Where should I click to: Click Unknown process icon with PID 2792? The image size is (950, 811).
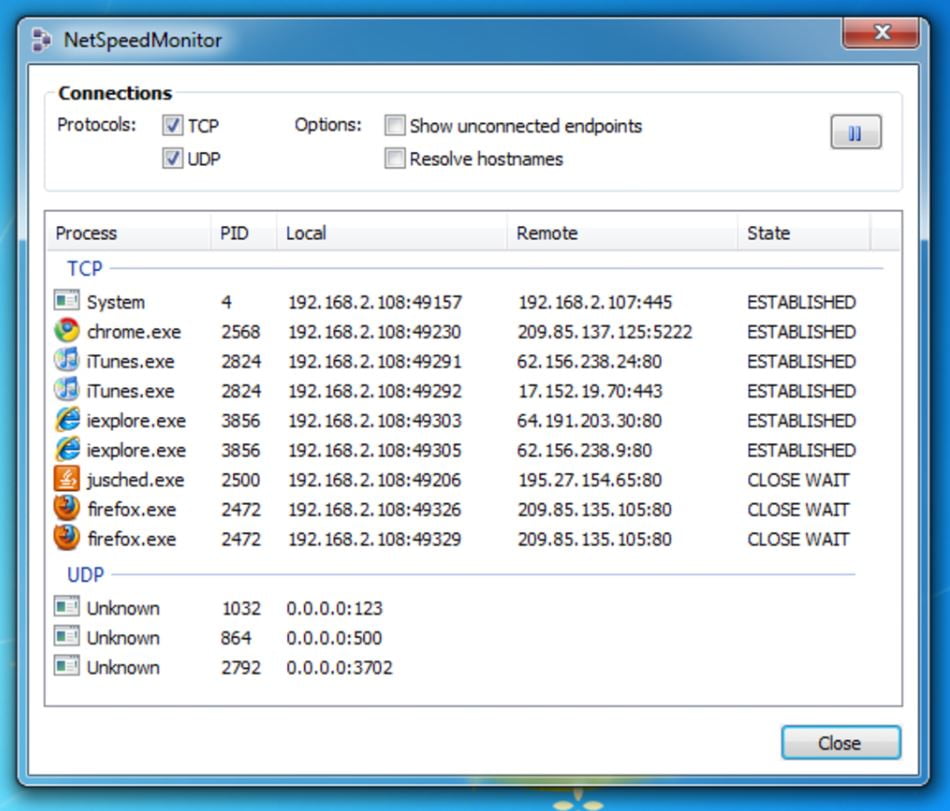[x=66, y=666]
